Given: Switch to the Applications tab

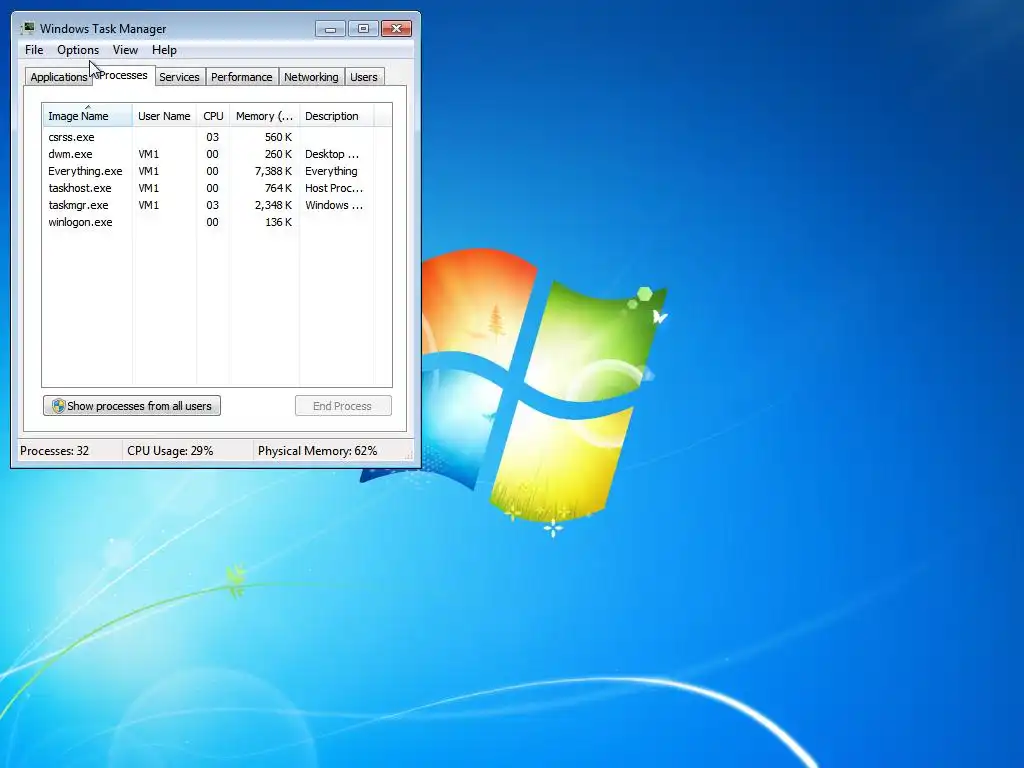Looking at the screenshot, I should [x=58, y=77].
